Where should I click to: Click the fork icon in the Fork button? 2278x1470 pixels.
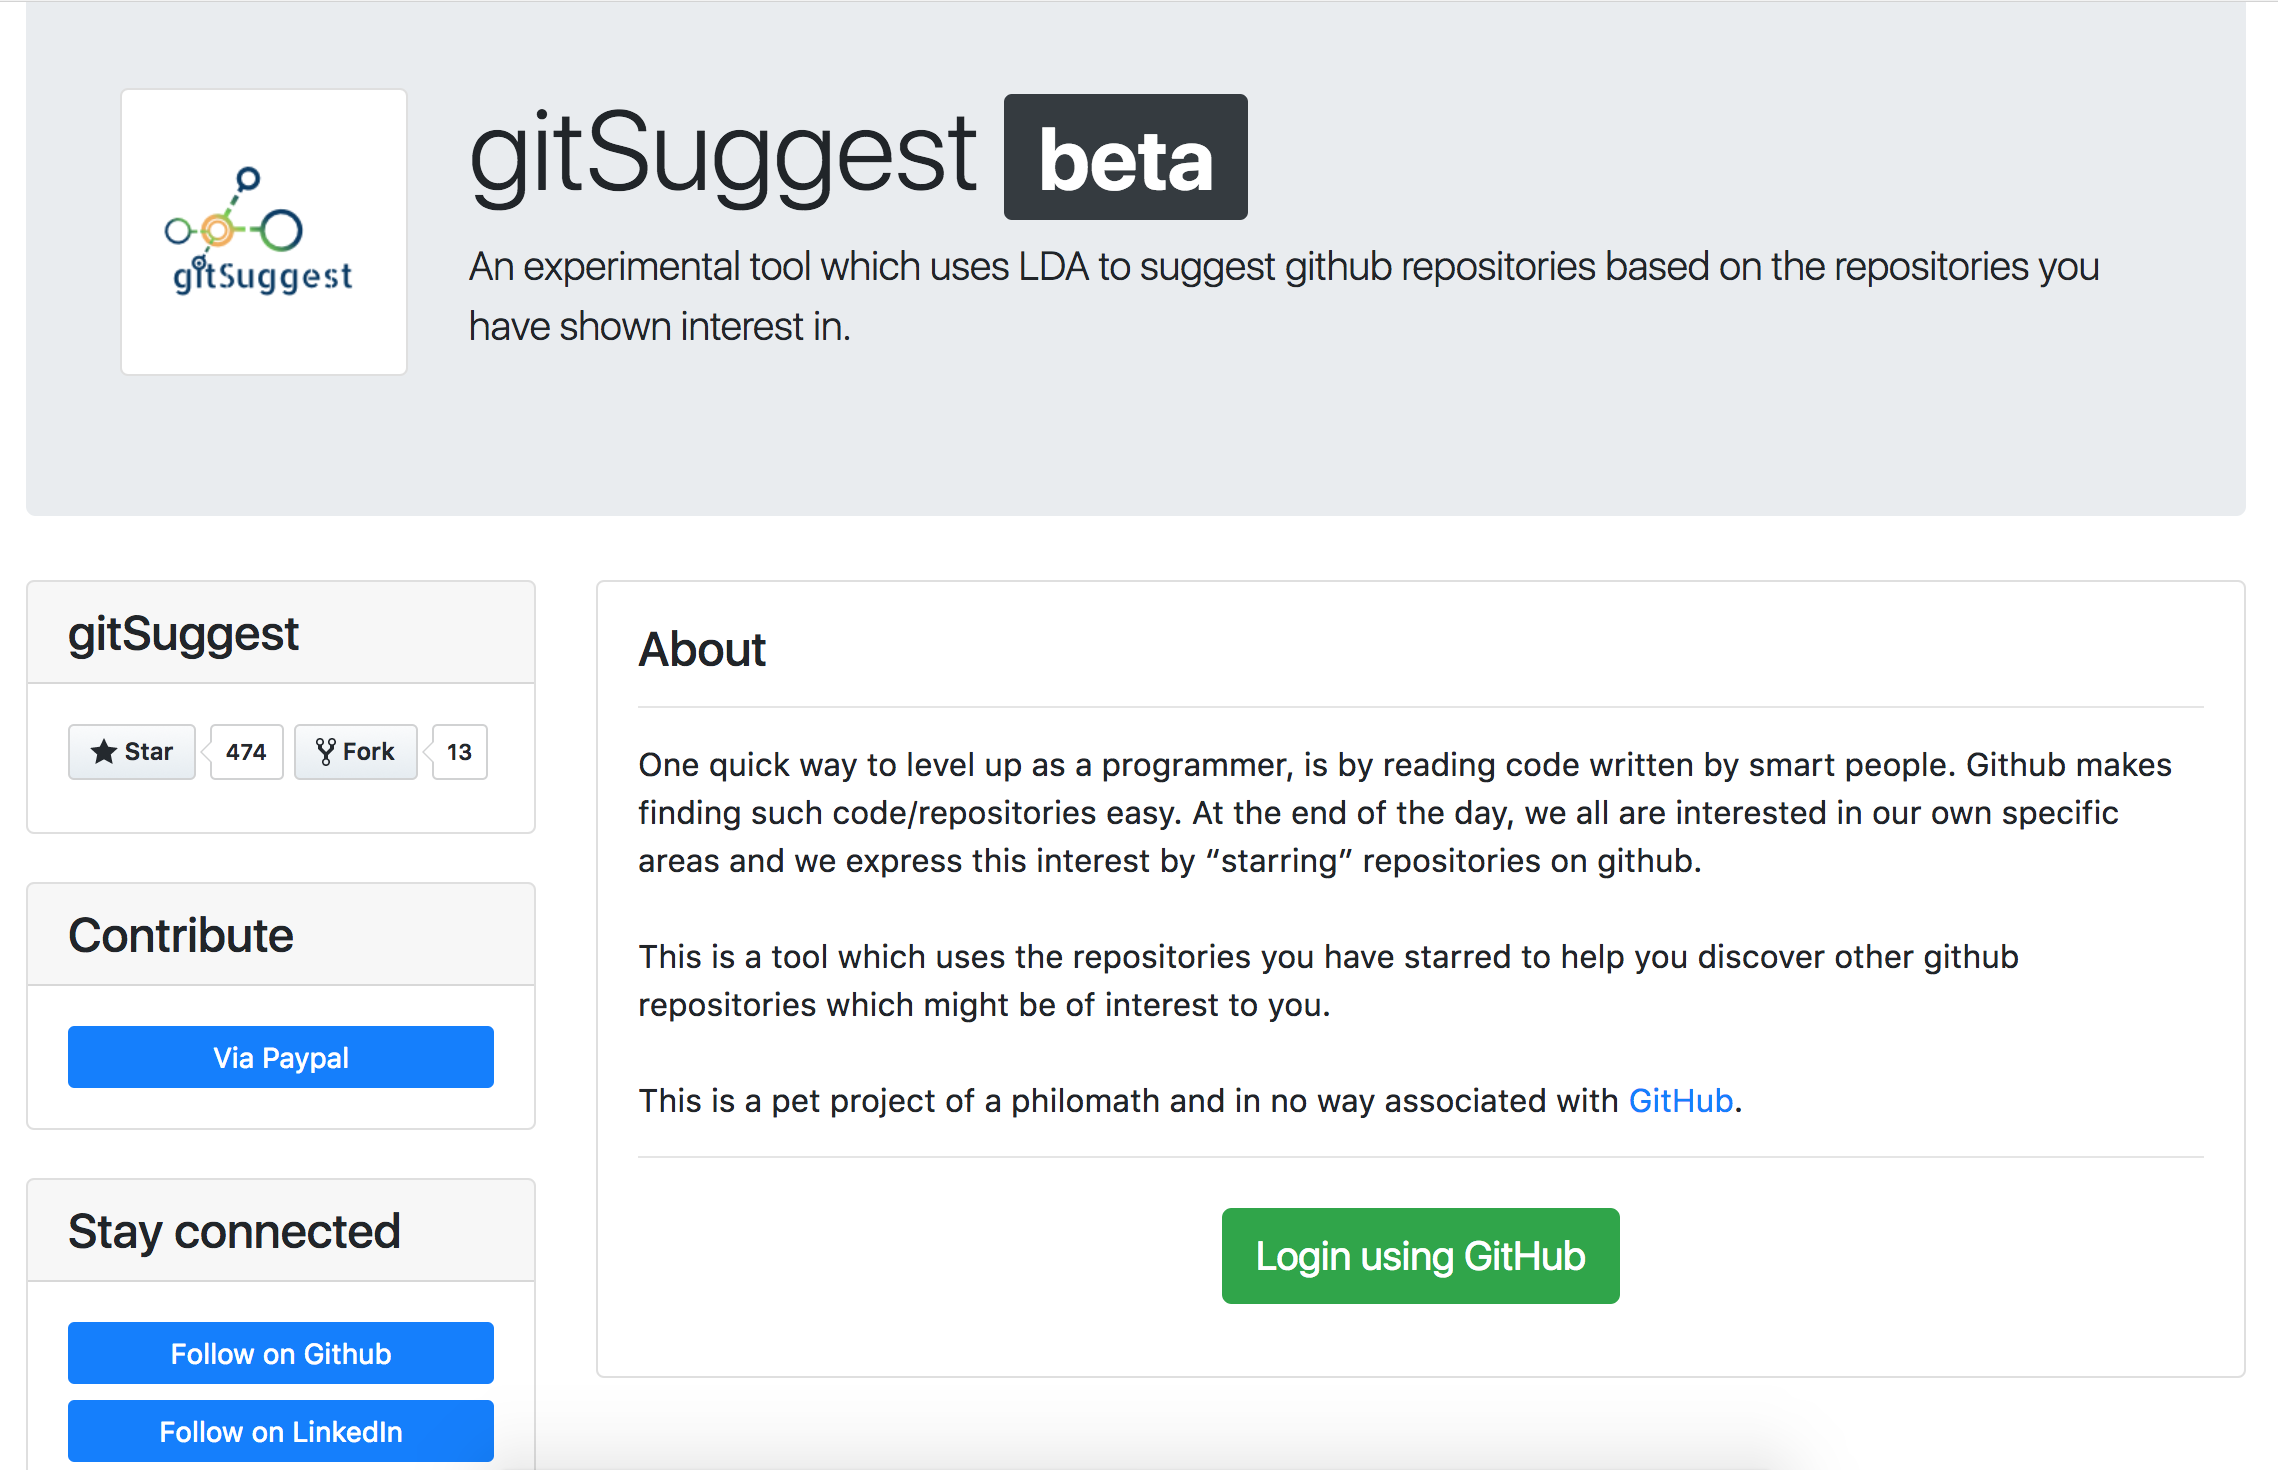pyautogui.click(x=327, y=751)
